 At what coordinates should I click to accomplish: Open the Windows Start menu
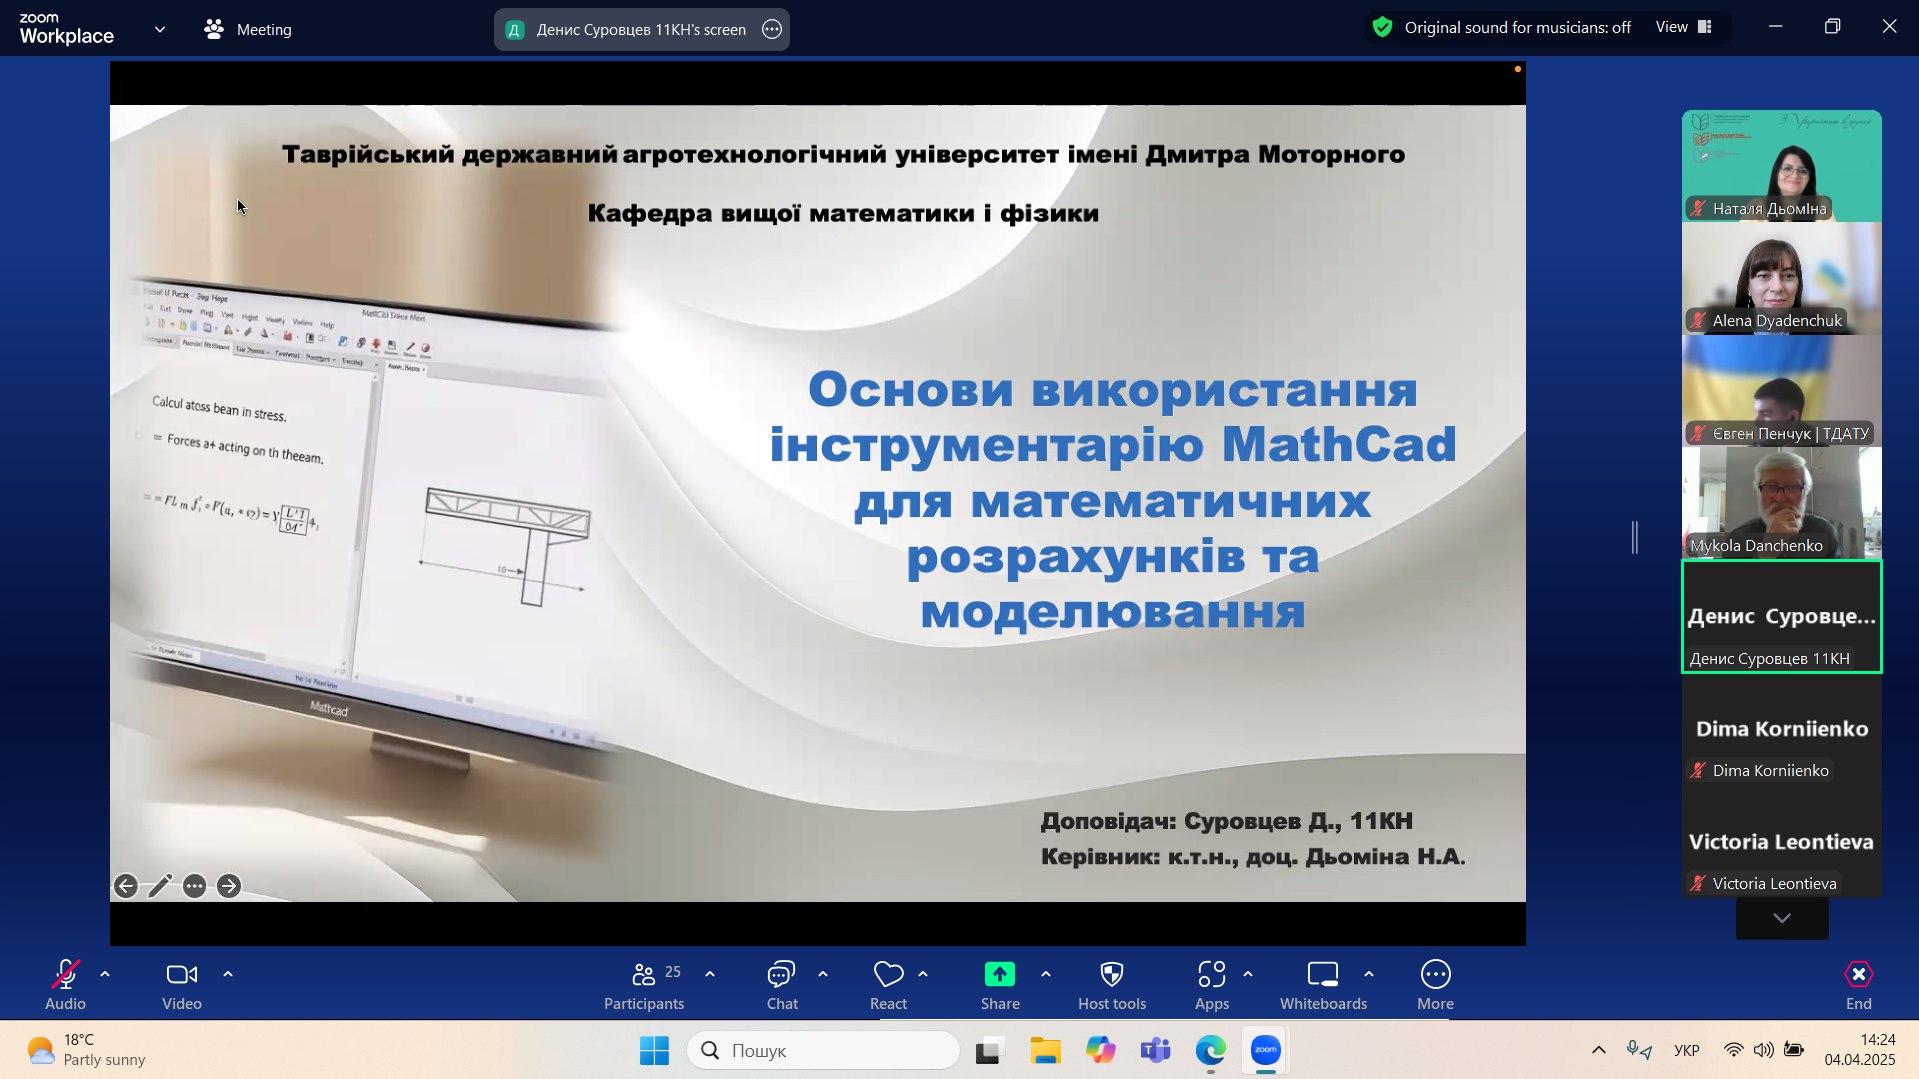tap(654, 1050)
